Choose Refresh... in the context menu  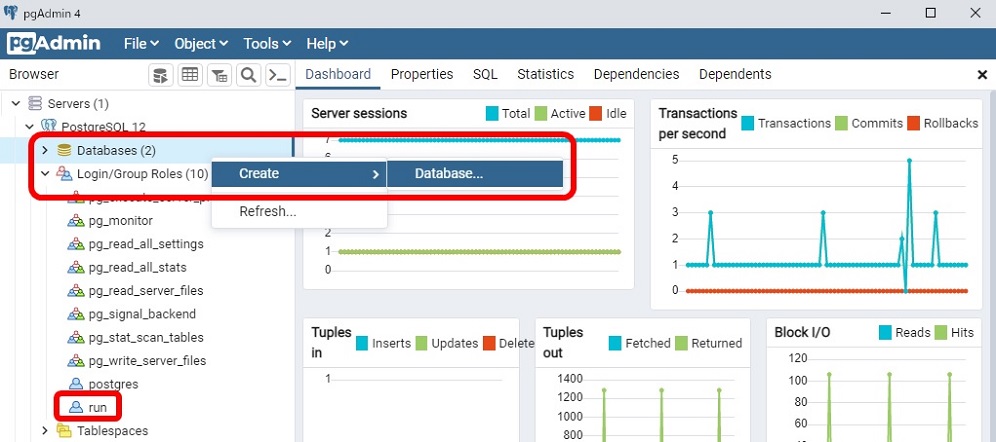299,211
